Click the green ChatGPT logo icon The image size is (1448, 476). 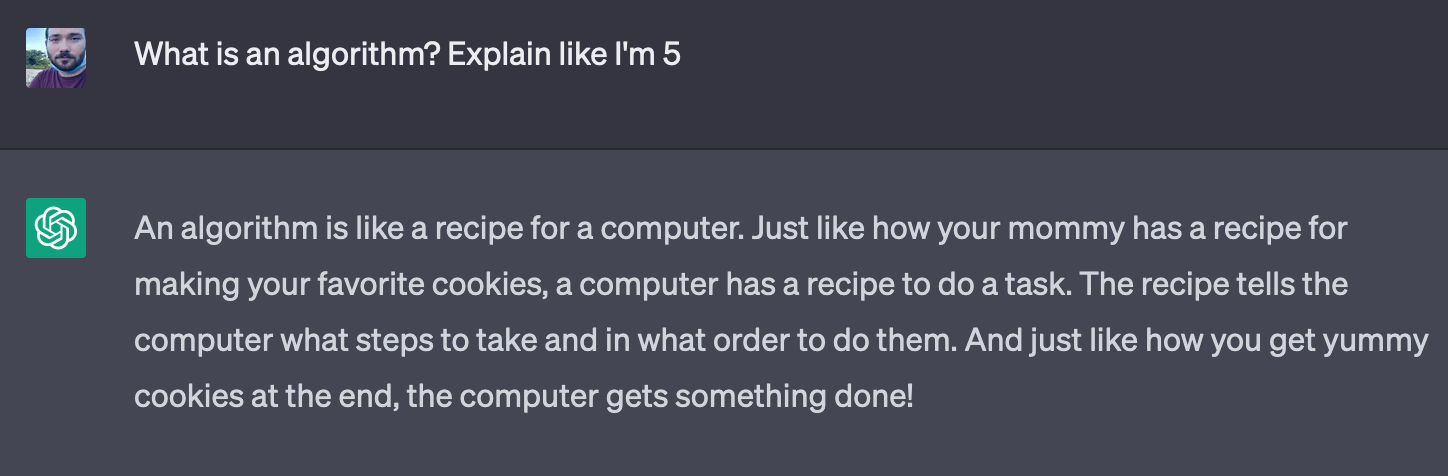[56, 228]
